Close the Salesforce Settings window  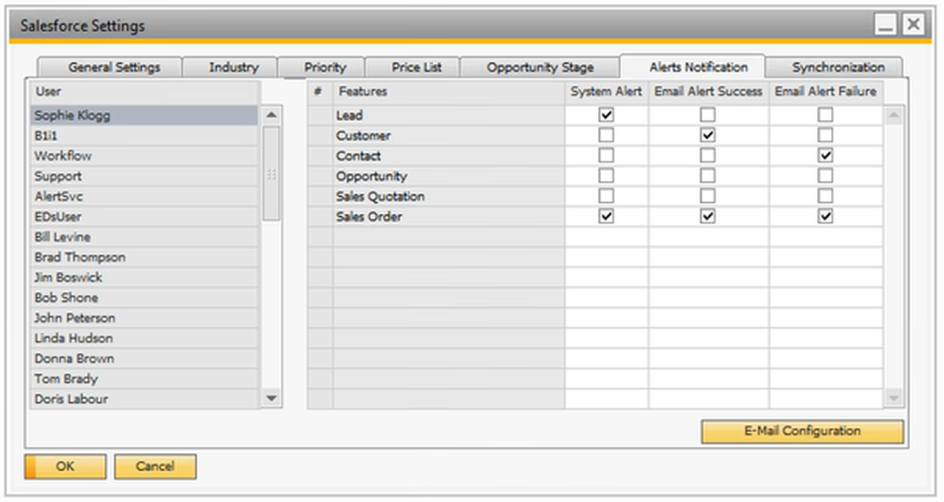[913, 26]
